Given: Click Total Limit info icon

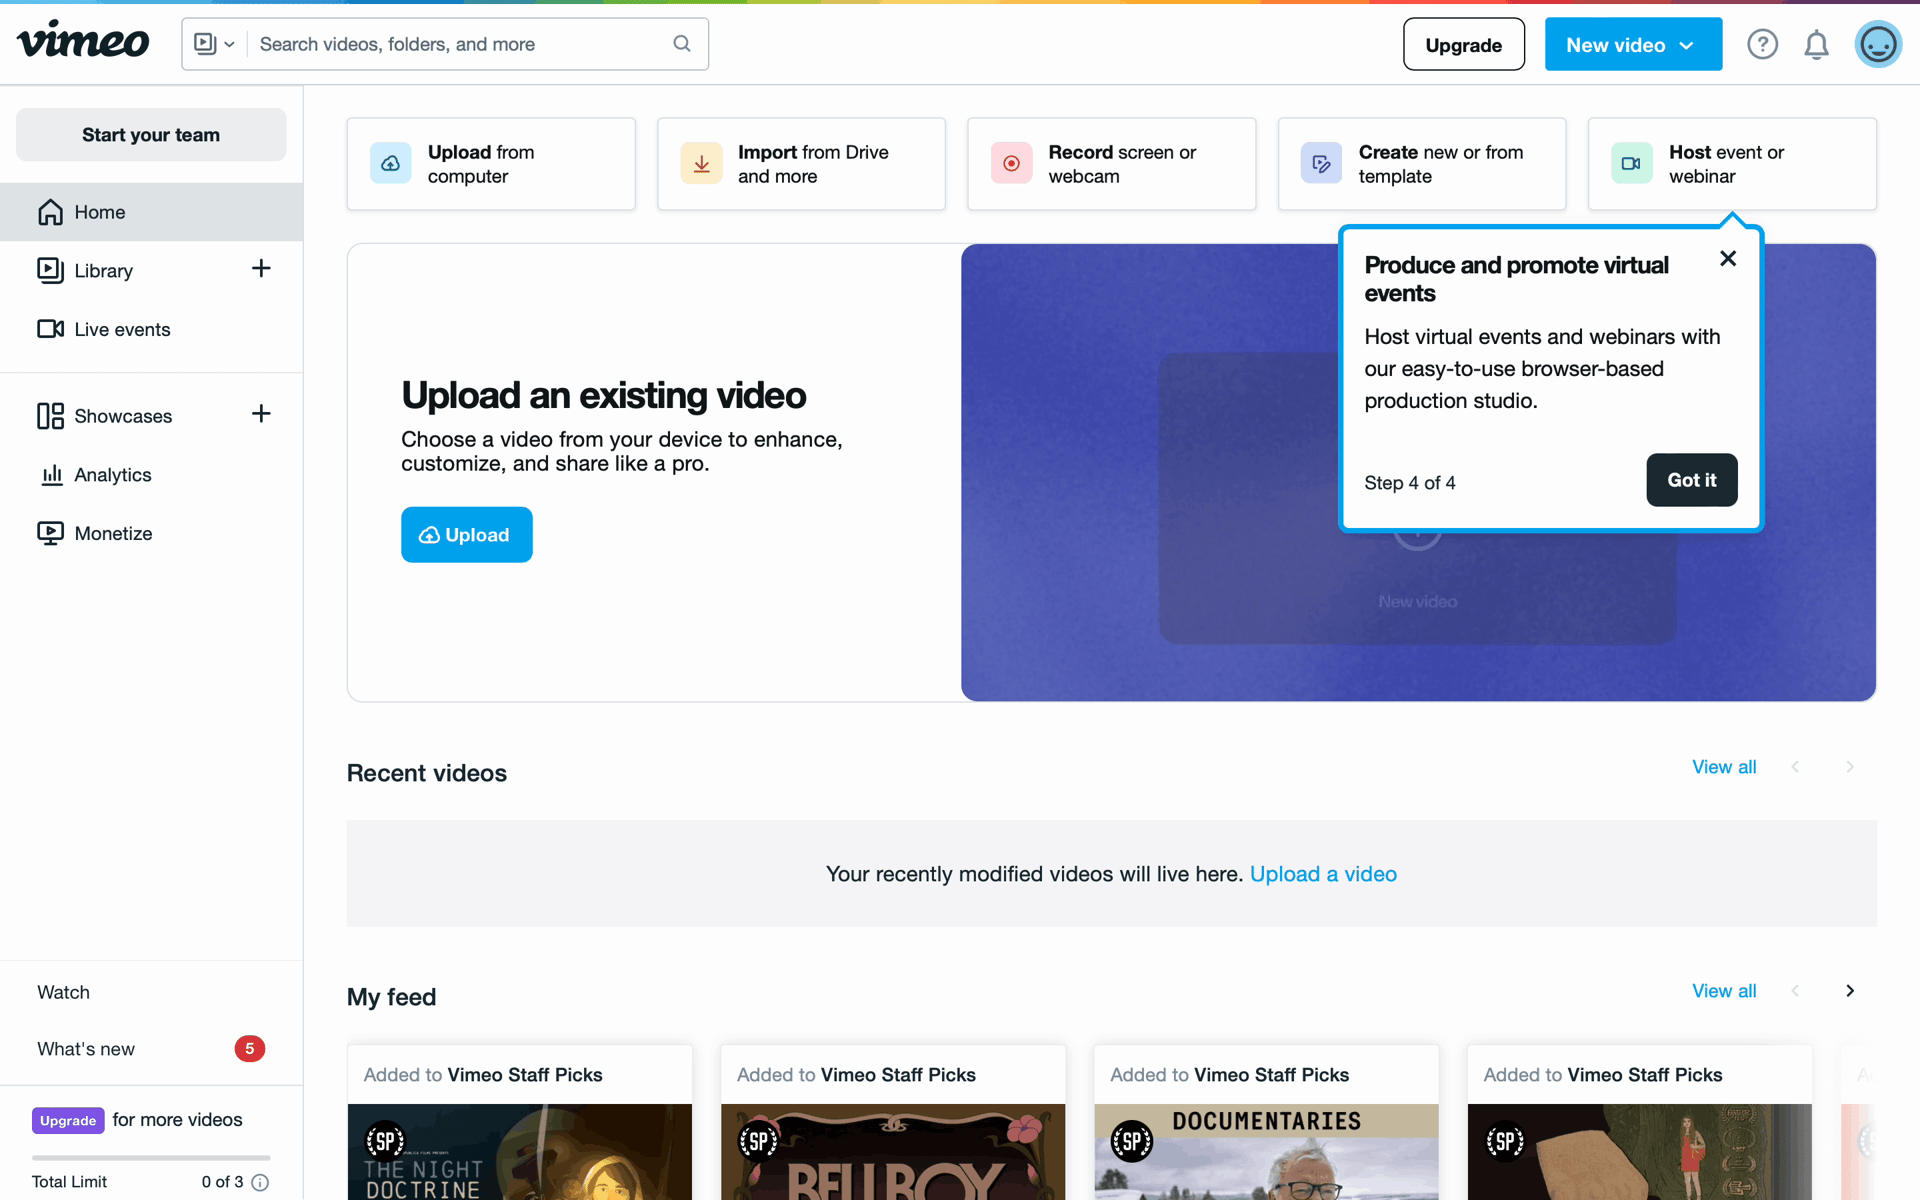Looking at the screenshot, I should (260, 1182).
